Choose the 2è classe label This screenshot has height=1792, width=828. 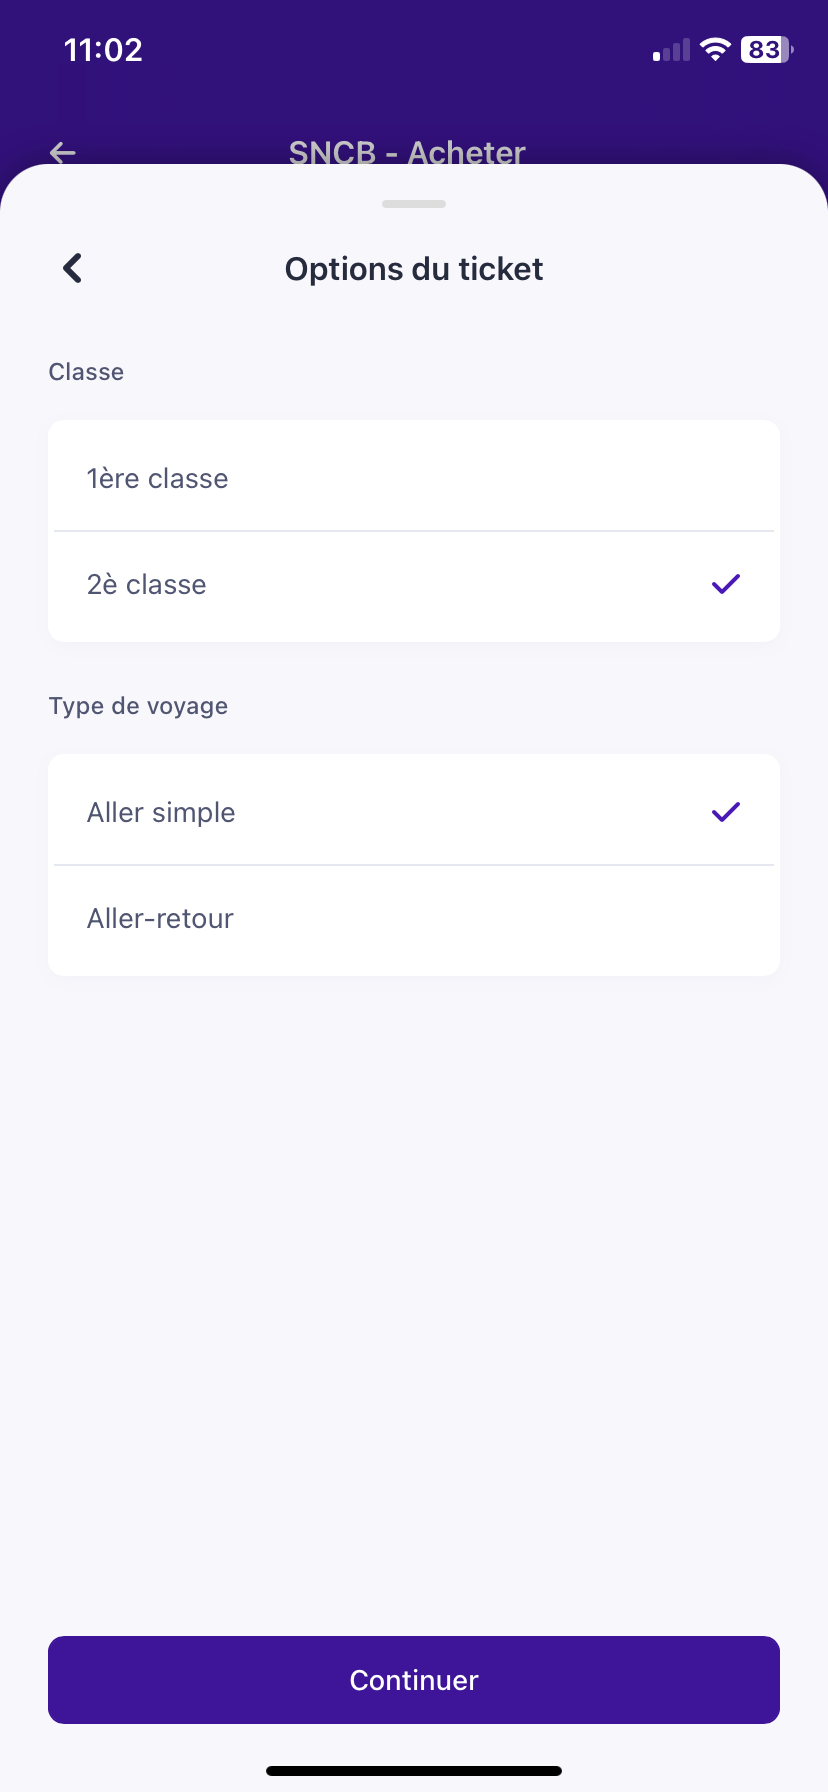(x=147, y=584)
